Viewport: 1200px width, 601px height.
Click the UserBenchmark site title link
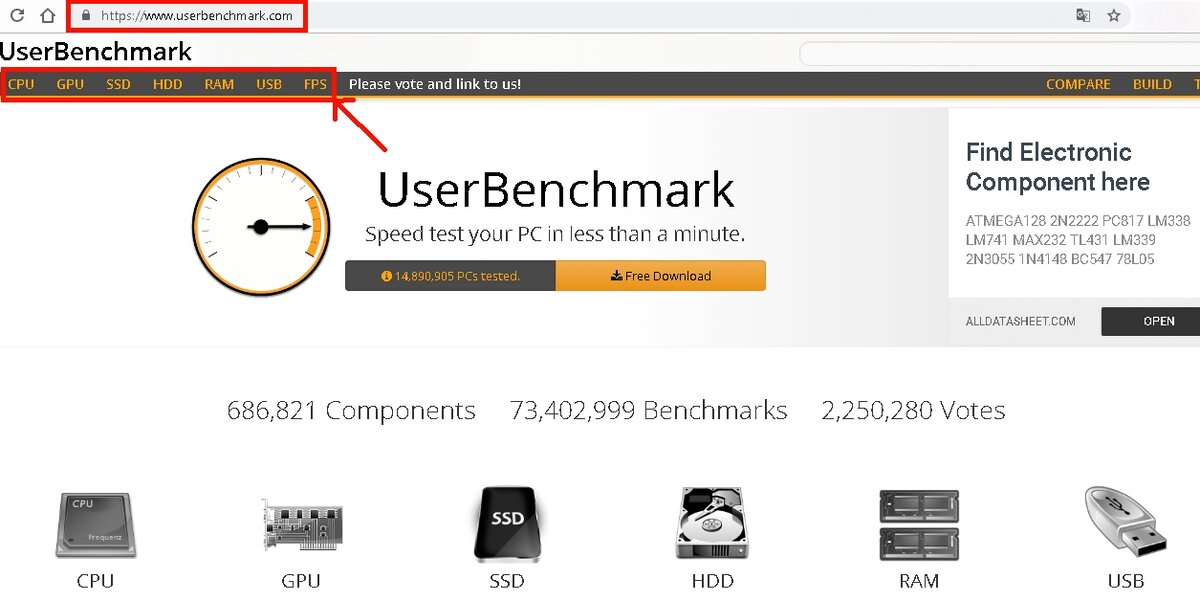pos(96,51)
